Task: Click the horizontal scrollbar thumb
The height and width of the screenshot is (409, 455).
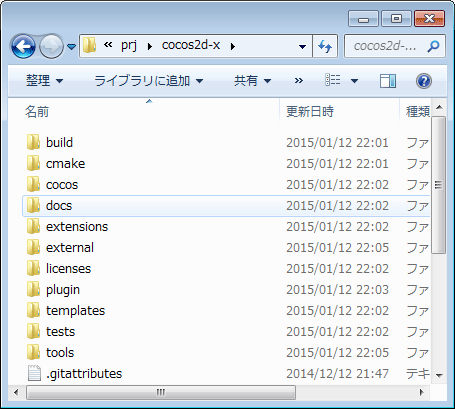Action: point(161,392)
